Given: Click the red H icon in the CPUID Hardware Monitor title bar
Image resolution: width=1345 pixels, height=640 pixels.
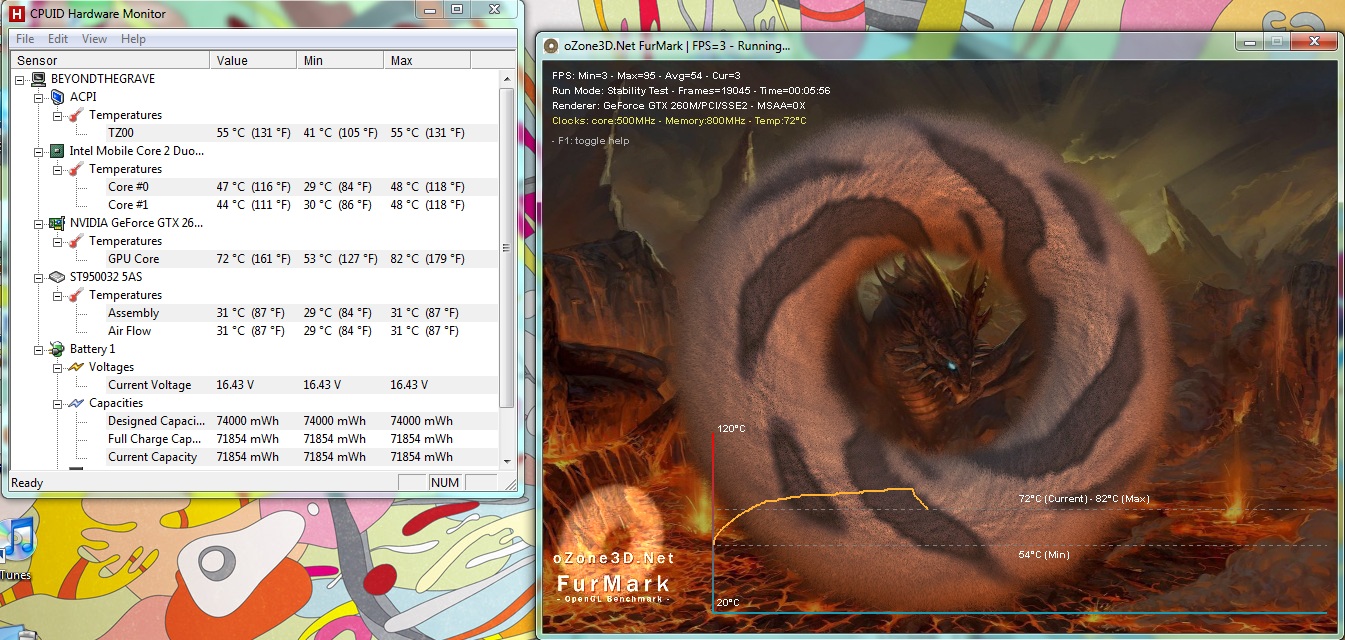Looking at the screenshot, I should coord(16,13).
